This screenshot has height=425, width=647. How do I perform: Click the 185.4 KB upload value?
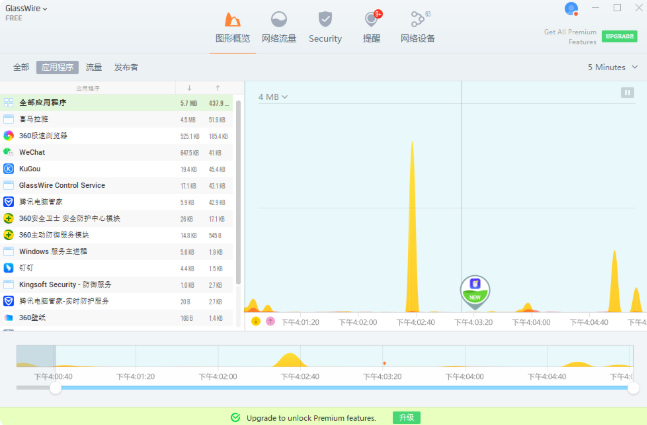point(218,136)
